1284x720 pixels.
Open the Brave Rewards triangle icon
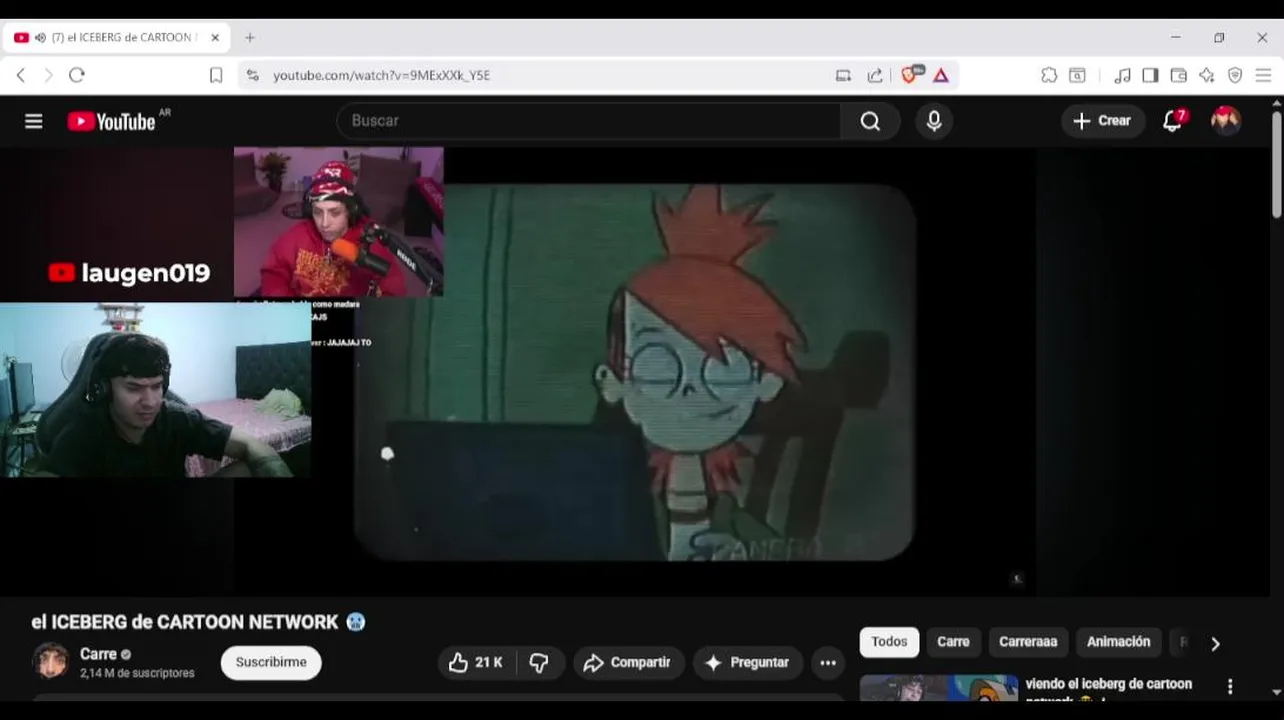941,75
